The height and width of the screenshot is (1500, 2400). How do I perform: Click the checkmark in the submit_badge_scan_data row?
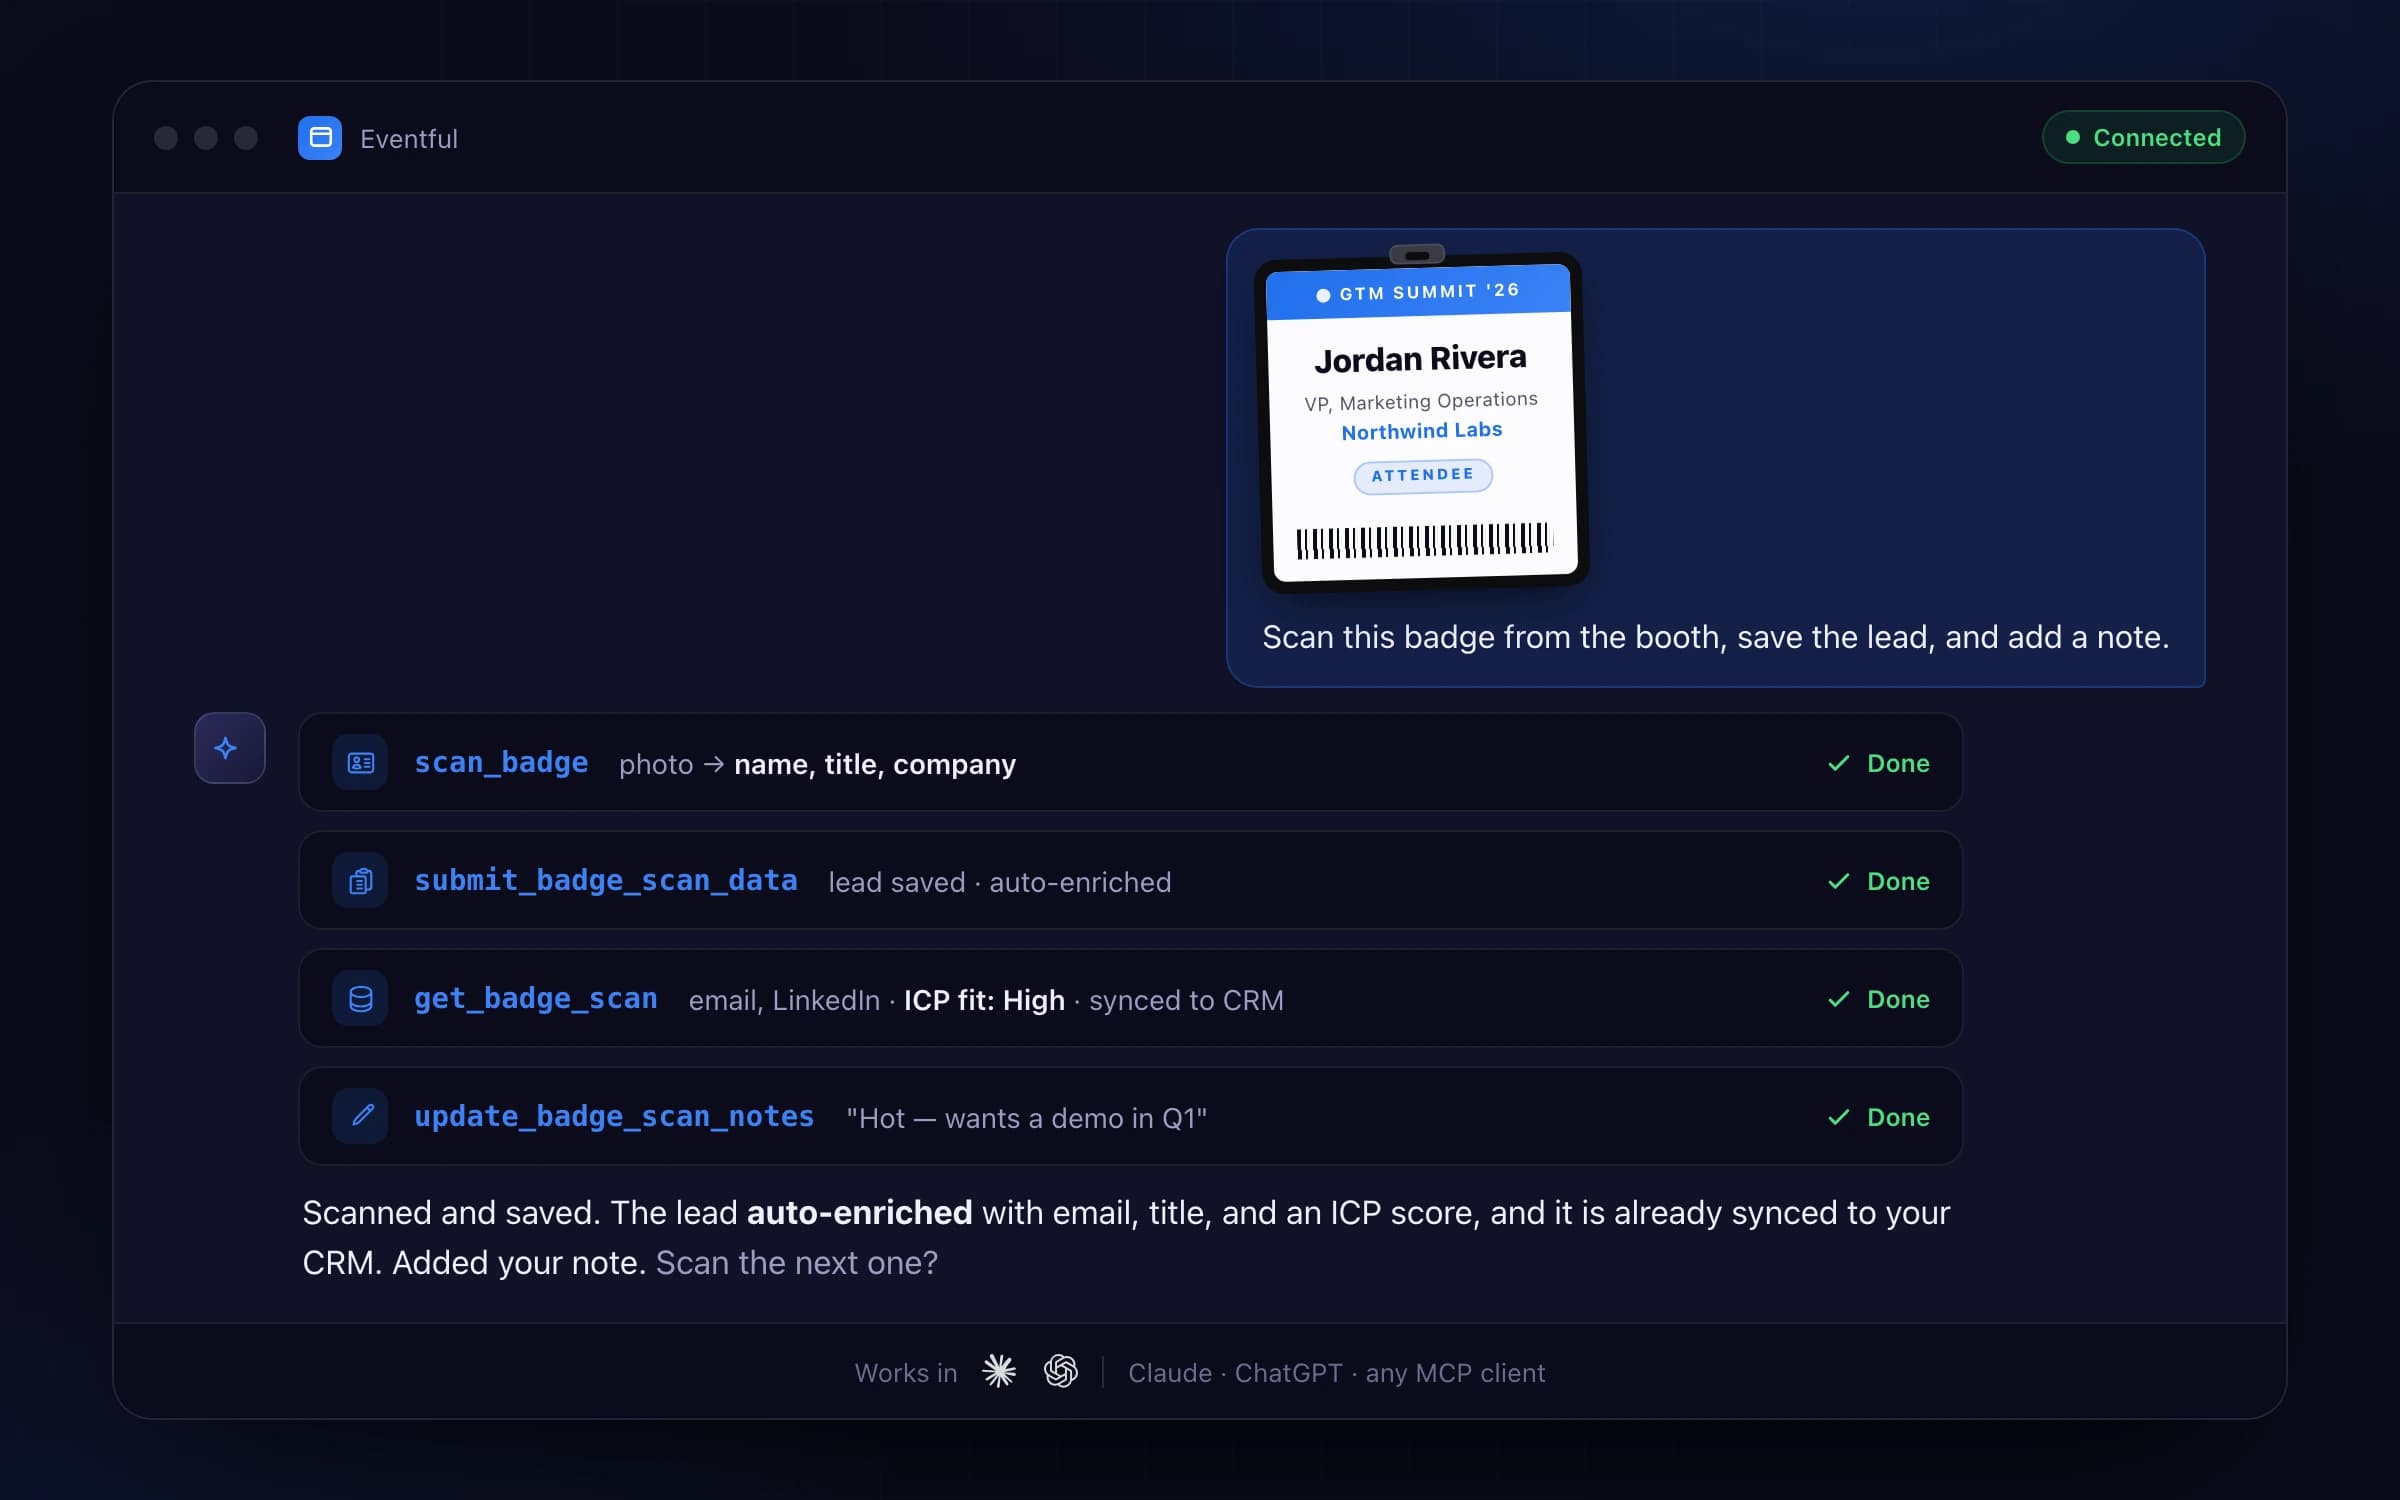tap(1838, 882)
